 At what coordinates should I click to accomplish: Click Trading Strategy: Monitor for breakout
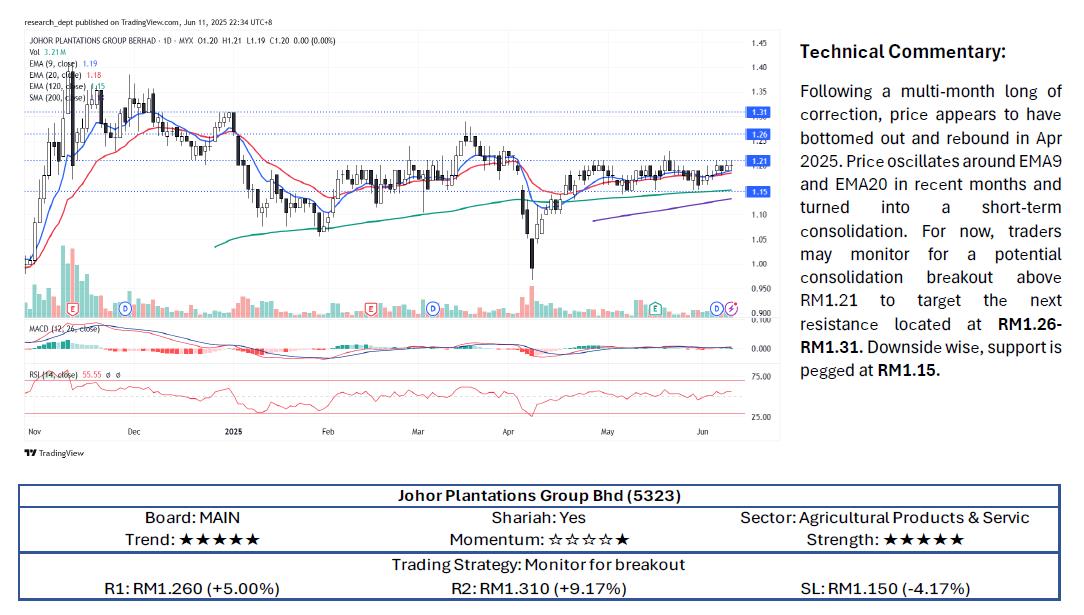pos(539,565)
